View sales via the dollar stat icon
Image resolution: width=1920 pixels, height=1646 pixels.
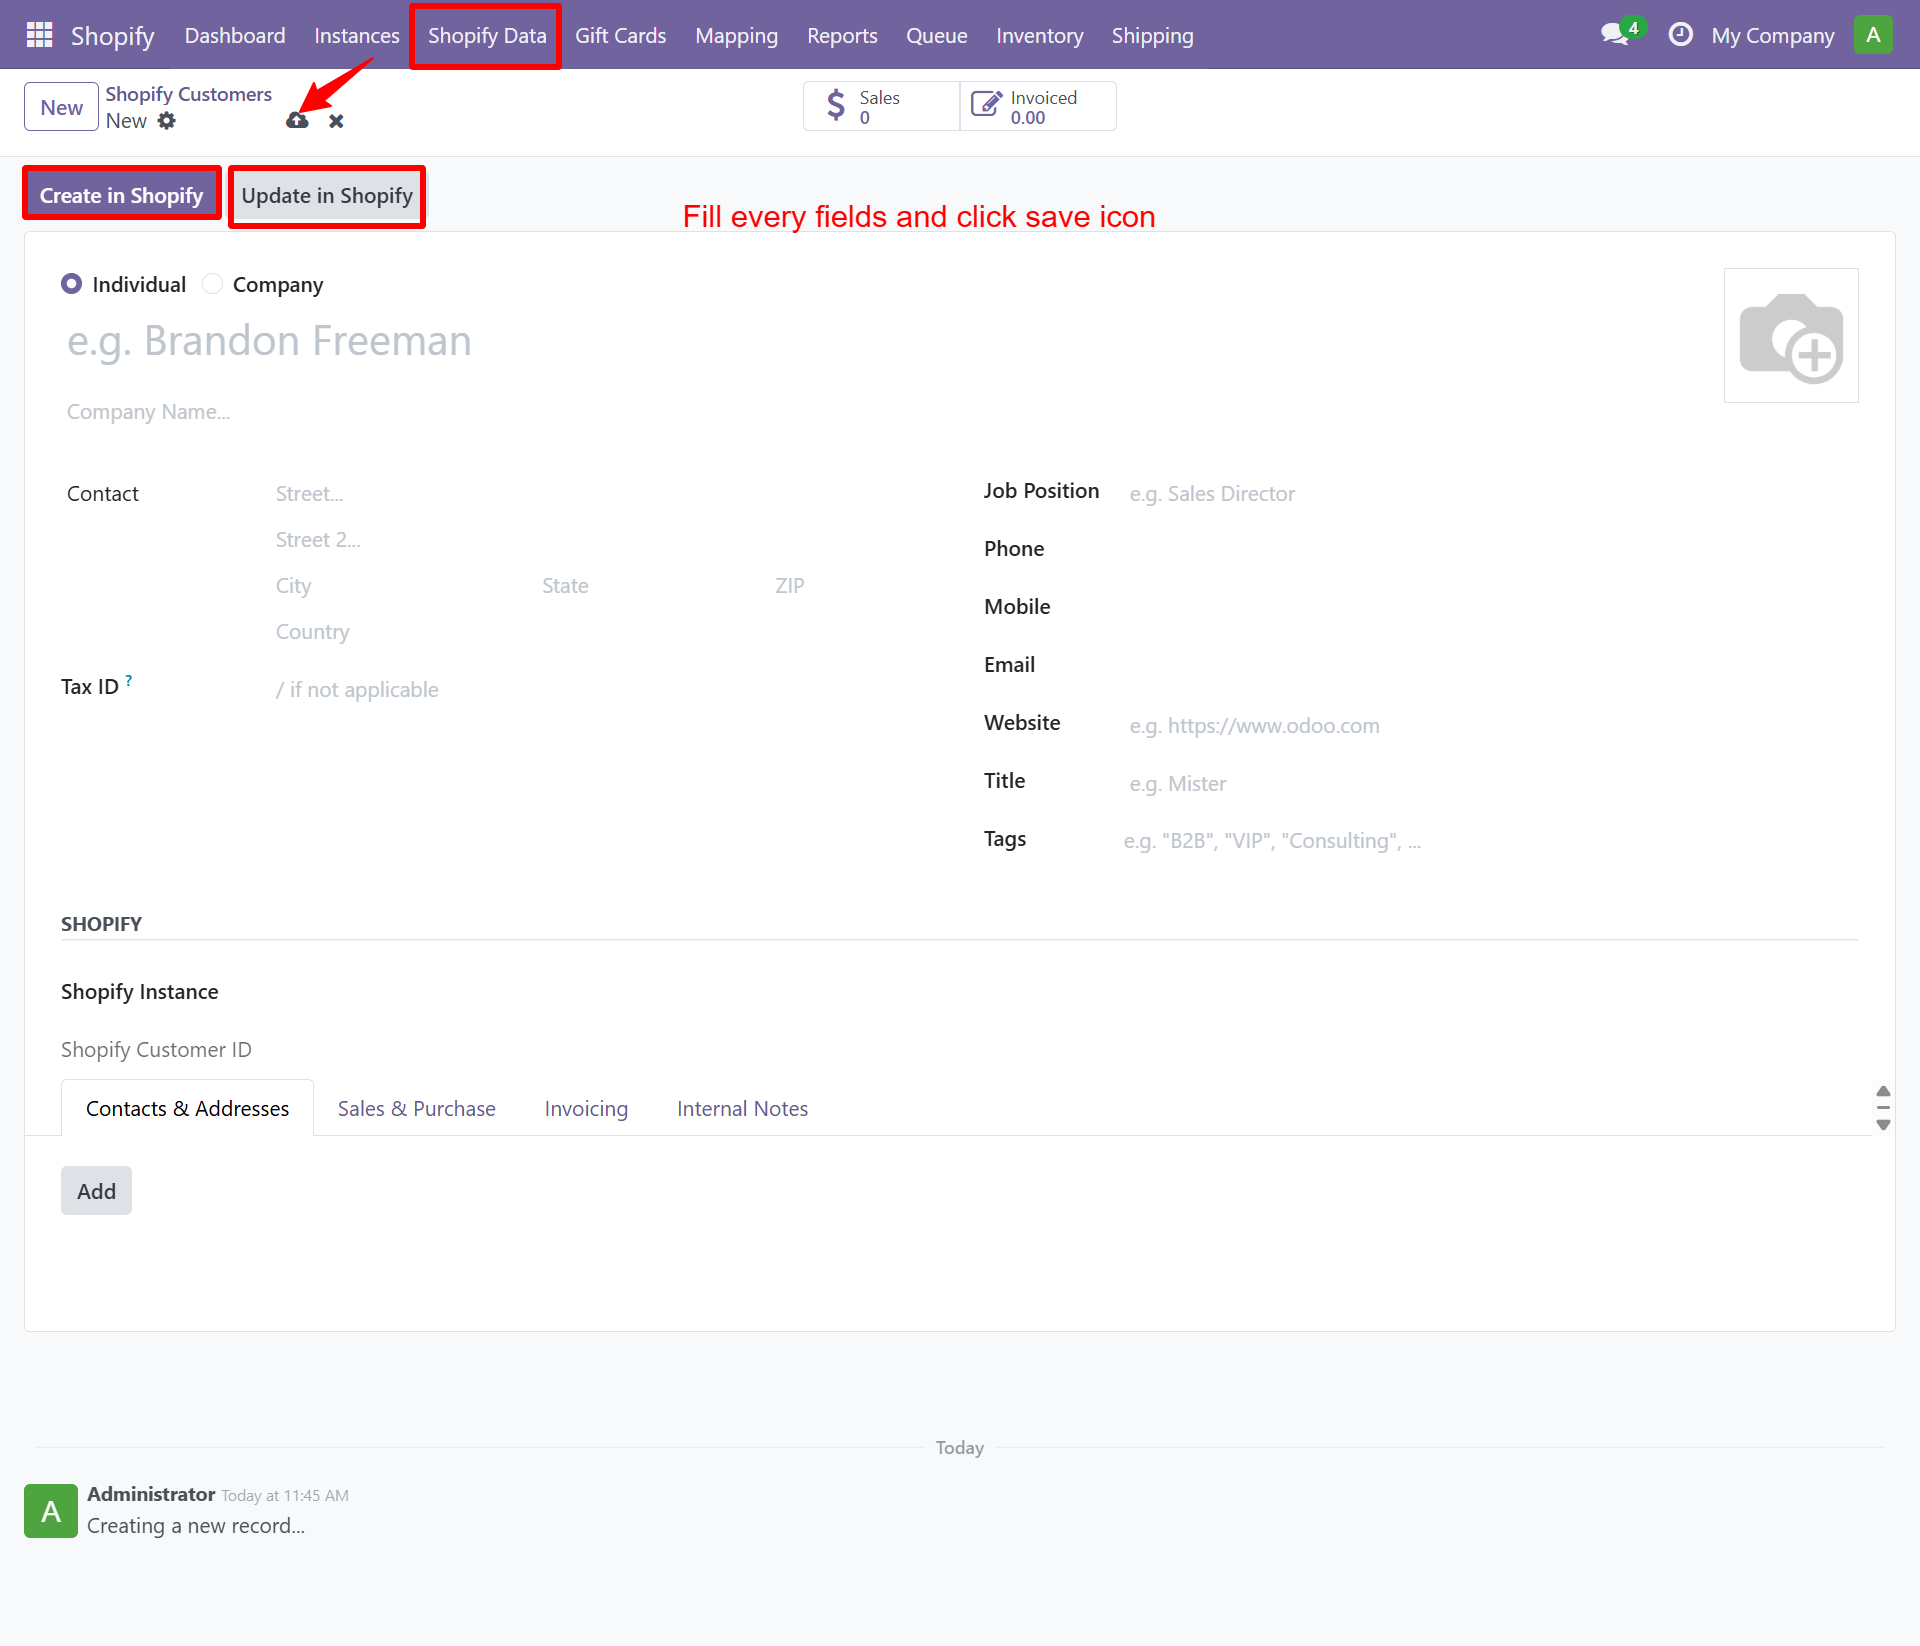point(838,105)
